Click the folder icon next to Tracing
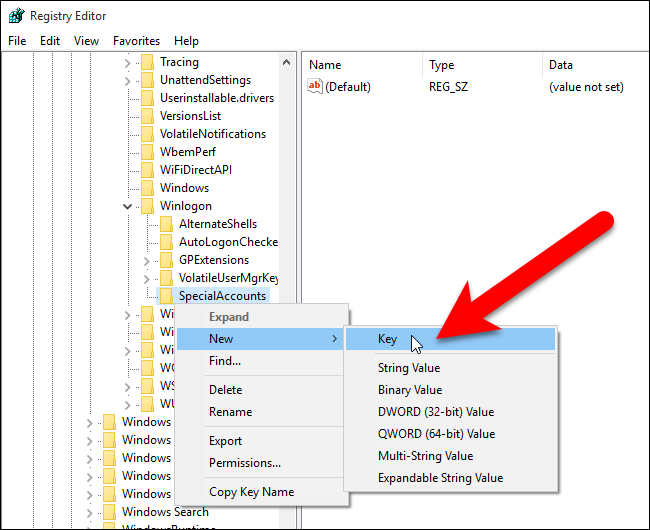This screenshot has width=650, height=530. (x=148, y=62)
